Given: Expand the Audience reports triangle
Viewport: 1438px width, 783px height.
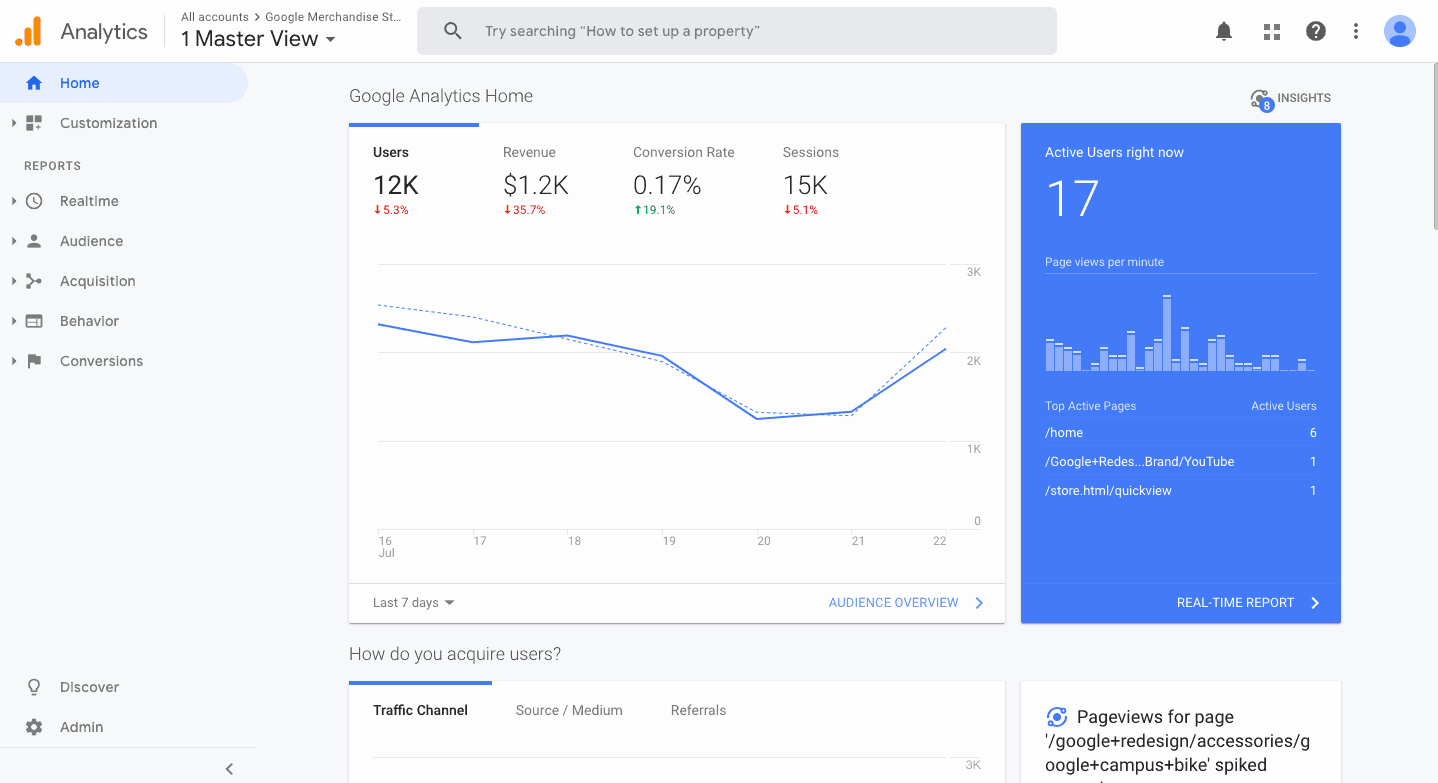Looking at the screenshot, I should point(14,241).
